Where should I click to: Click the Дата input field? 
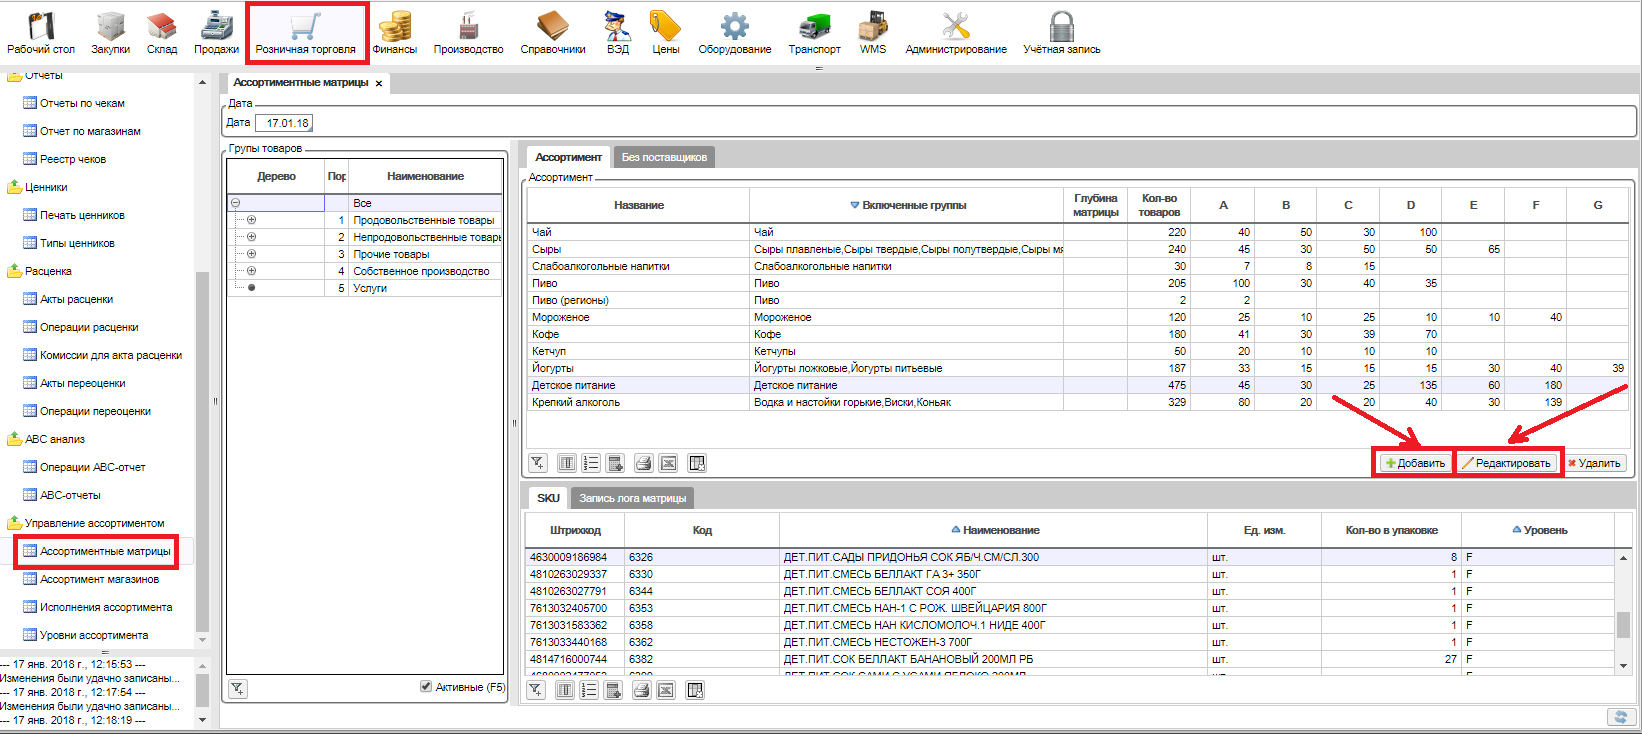(285, 123)
